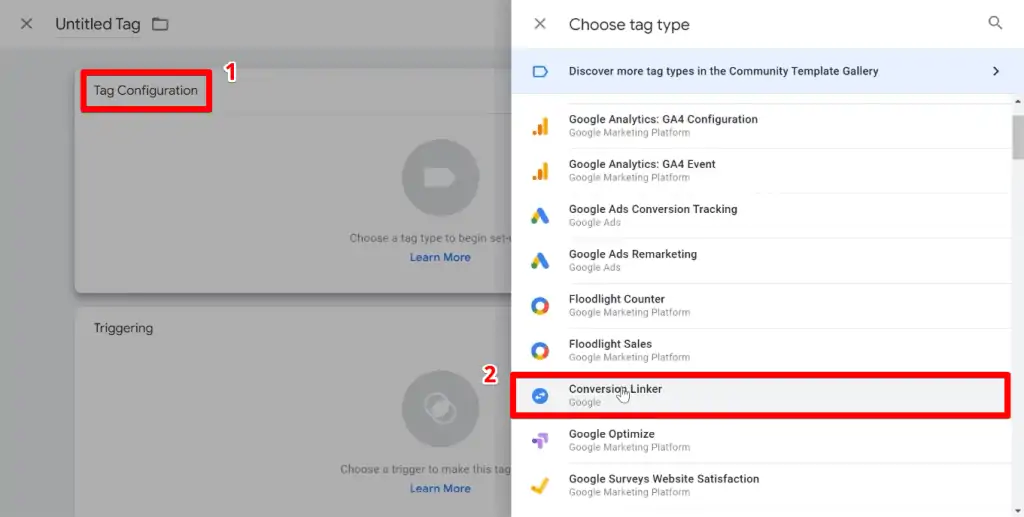Click the Triggering section heading
Screen dimensions: 1024x517
point(123,328)
